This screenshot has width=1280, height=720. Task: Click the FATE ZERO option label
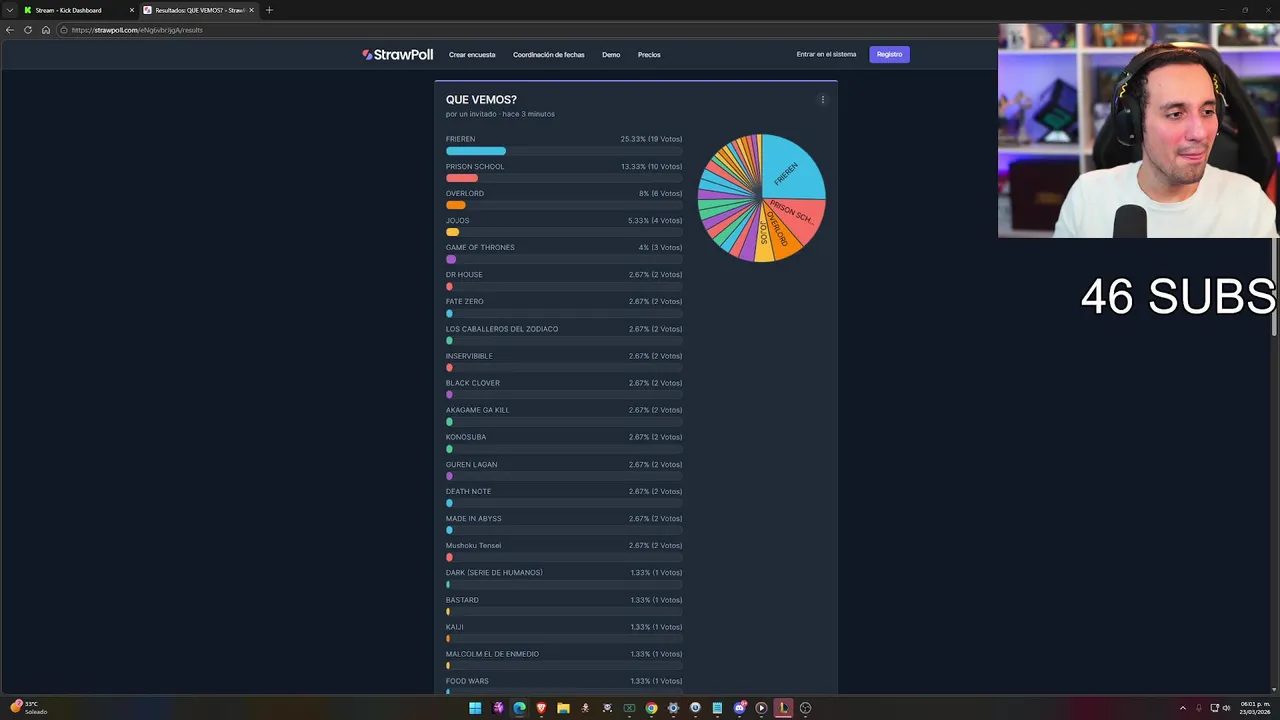[x=464, y=301]
